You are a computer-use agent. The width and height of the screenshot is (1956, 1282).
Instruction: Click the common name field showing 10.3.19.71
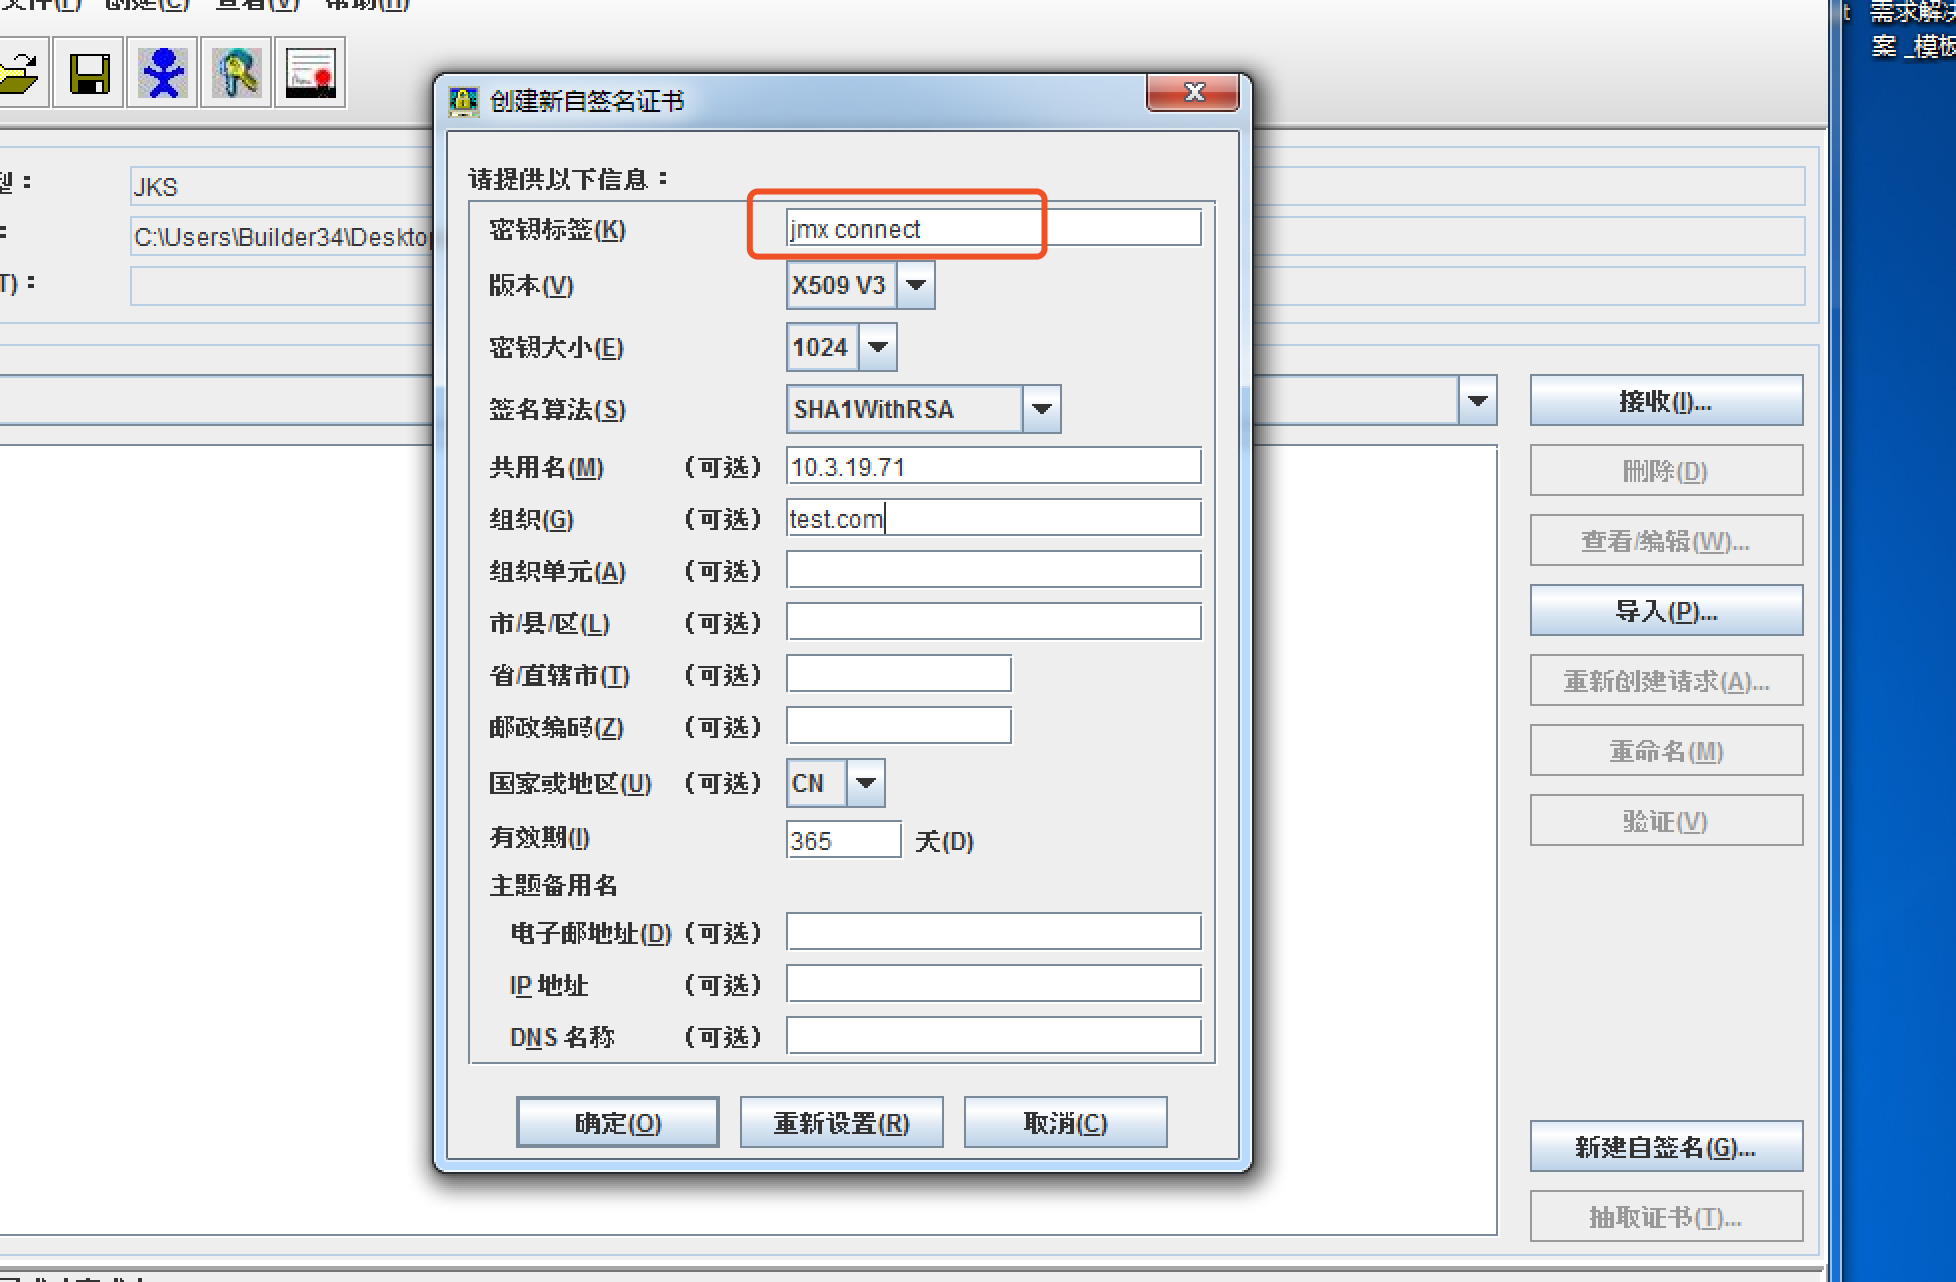993,466
